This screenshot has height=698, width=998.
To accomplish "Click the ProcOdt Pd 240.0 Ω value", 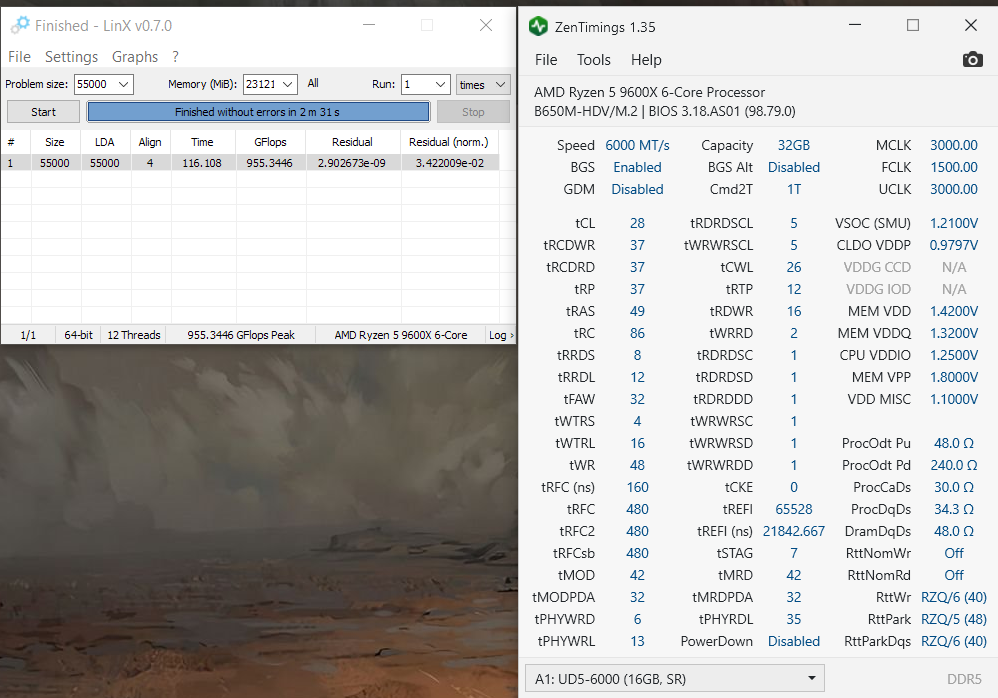I will point(953,465).
